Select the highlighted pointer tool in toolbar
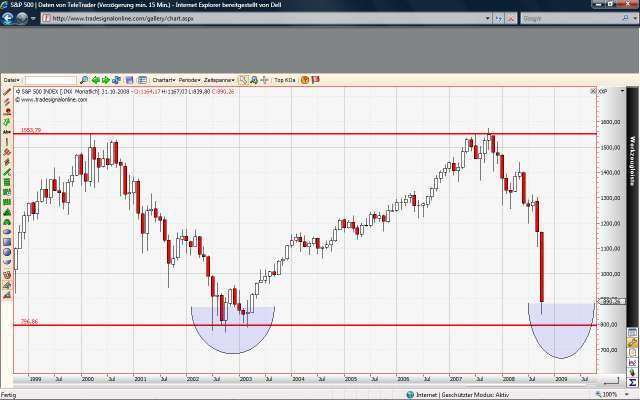This screenshot has width=640, height=400. (x=243, y=80)
